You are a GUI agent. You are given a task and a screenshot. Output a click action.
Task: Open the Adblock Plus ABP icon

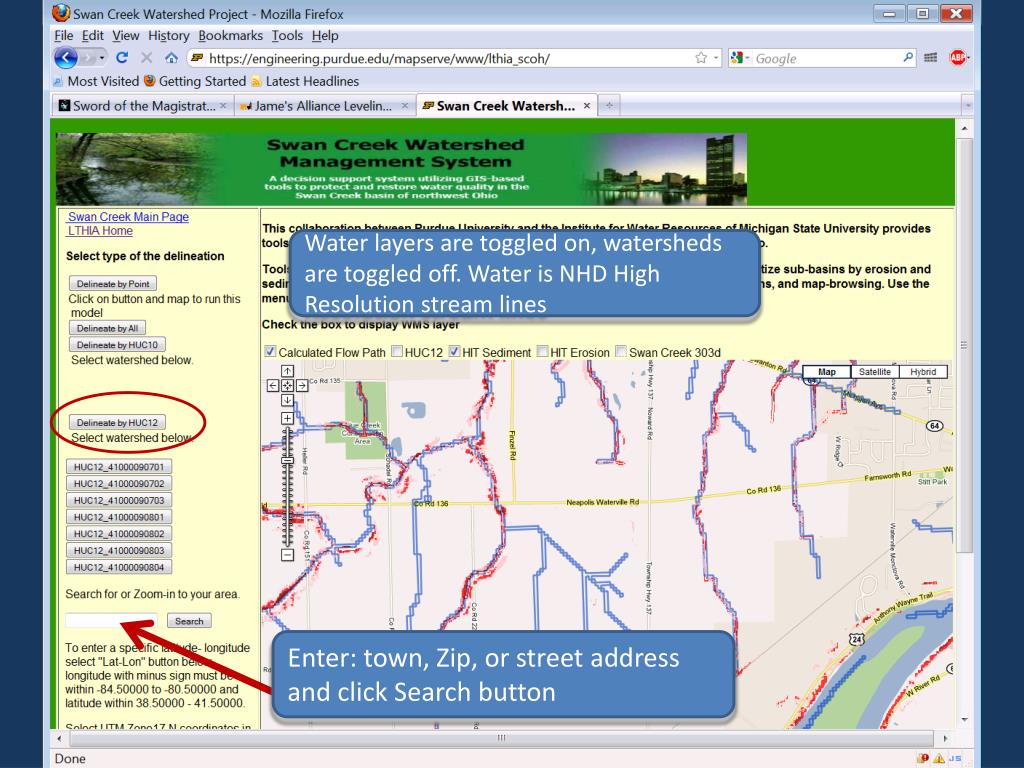point(958,58)
